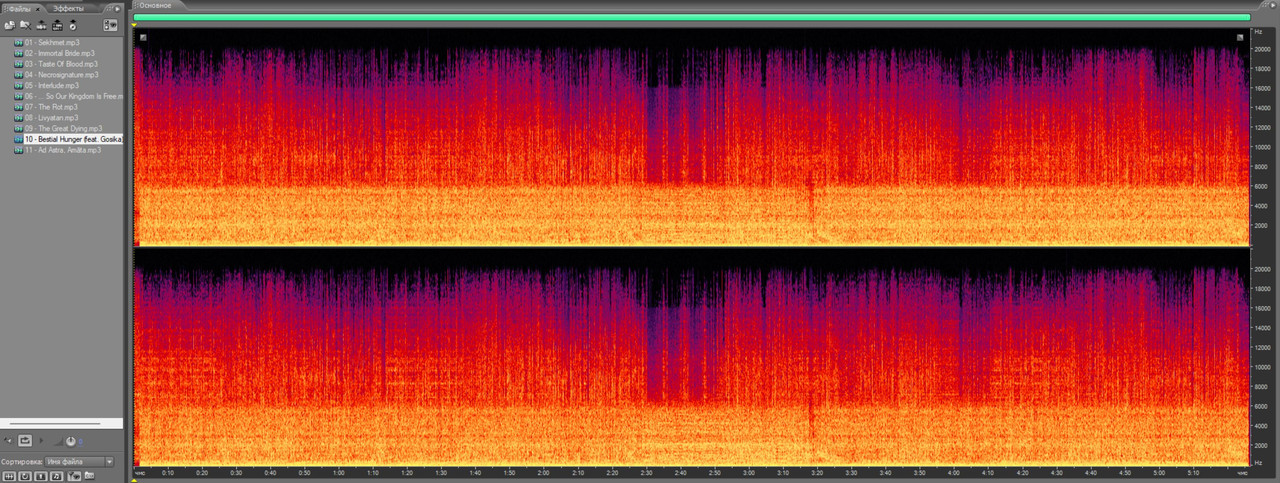Image resolution: width=1280 pixels, height=483 pixels.
Task: Click the green zoom navigation bar
Action: (691, 17)
